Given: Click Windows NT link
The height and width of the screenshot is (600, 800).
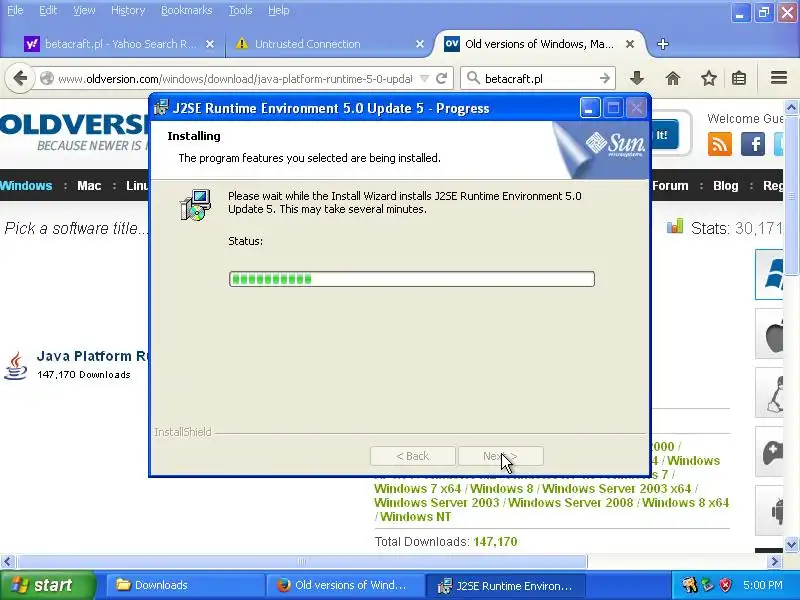Looking at the screenshot, I should 416,517.
